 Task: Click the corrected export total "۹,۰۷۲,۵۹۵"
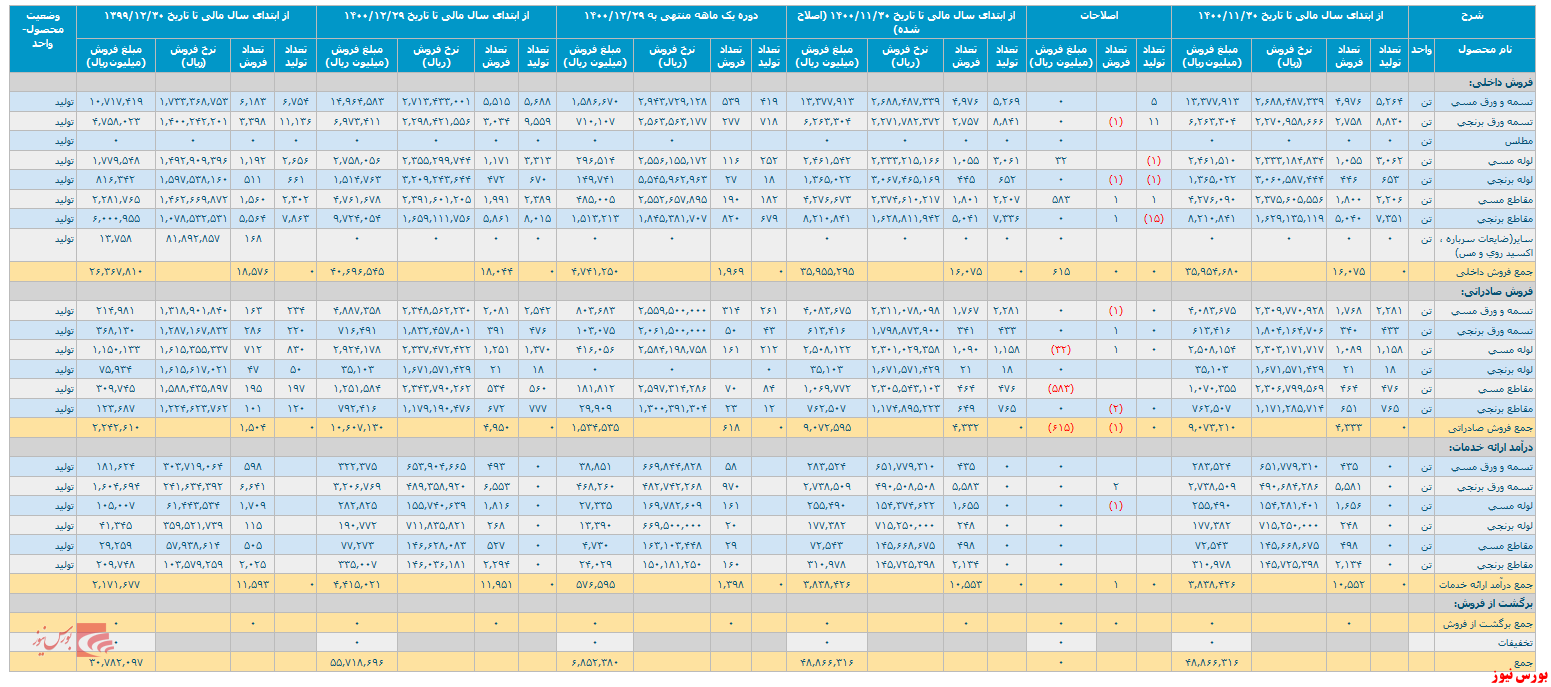[x=827, y=428]
